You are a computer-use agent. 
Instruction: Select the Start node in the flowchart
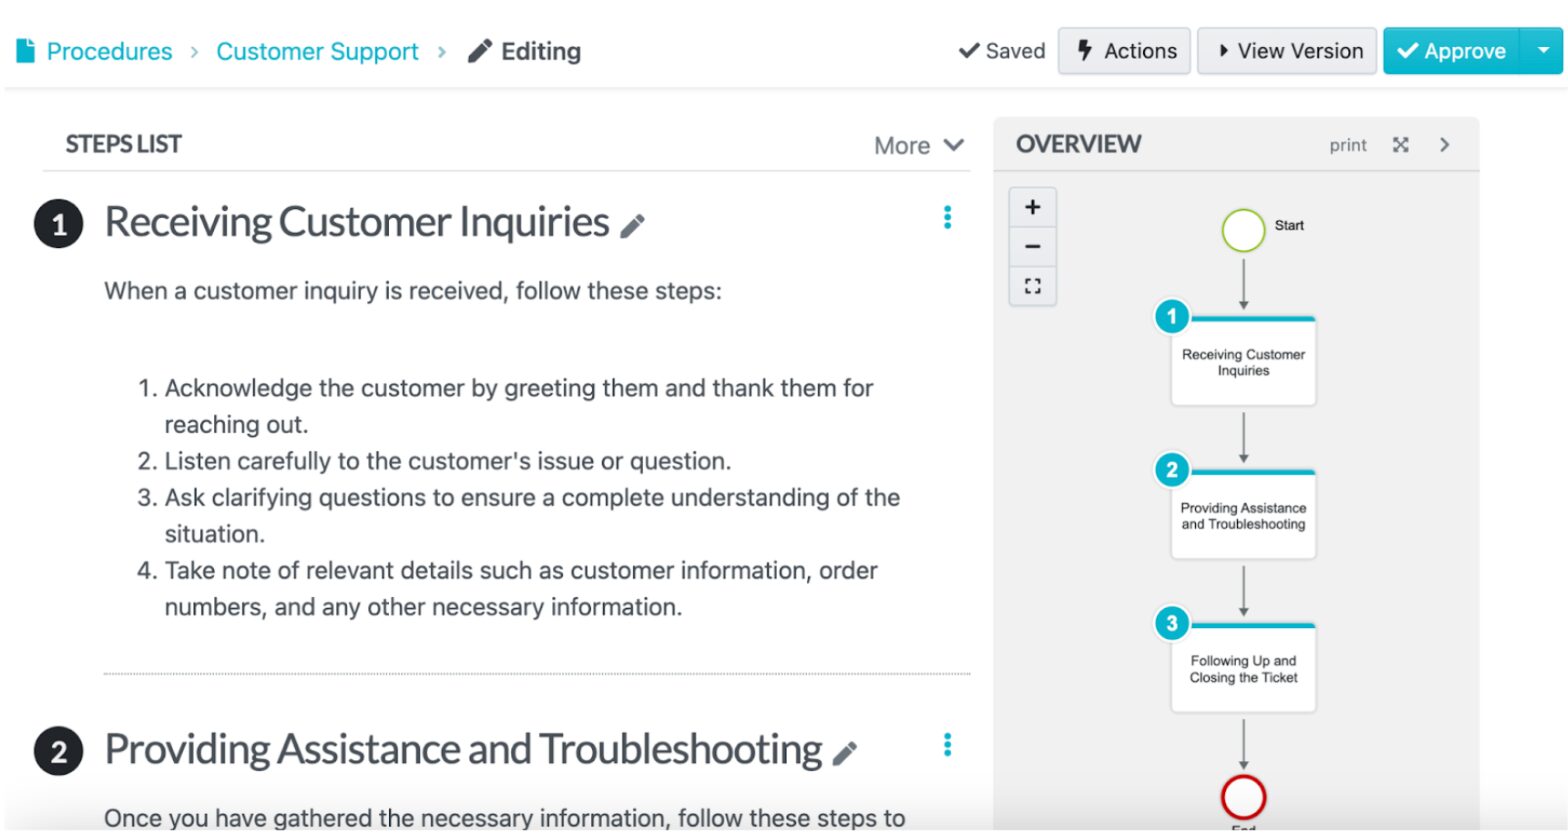tap(1243, 230)
